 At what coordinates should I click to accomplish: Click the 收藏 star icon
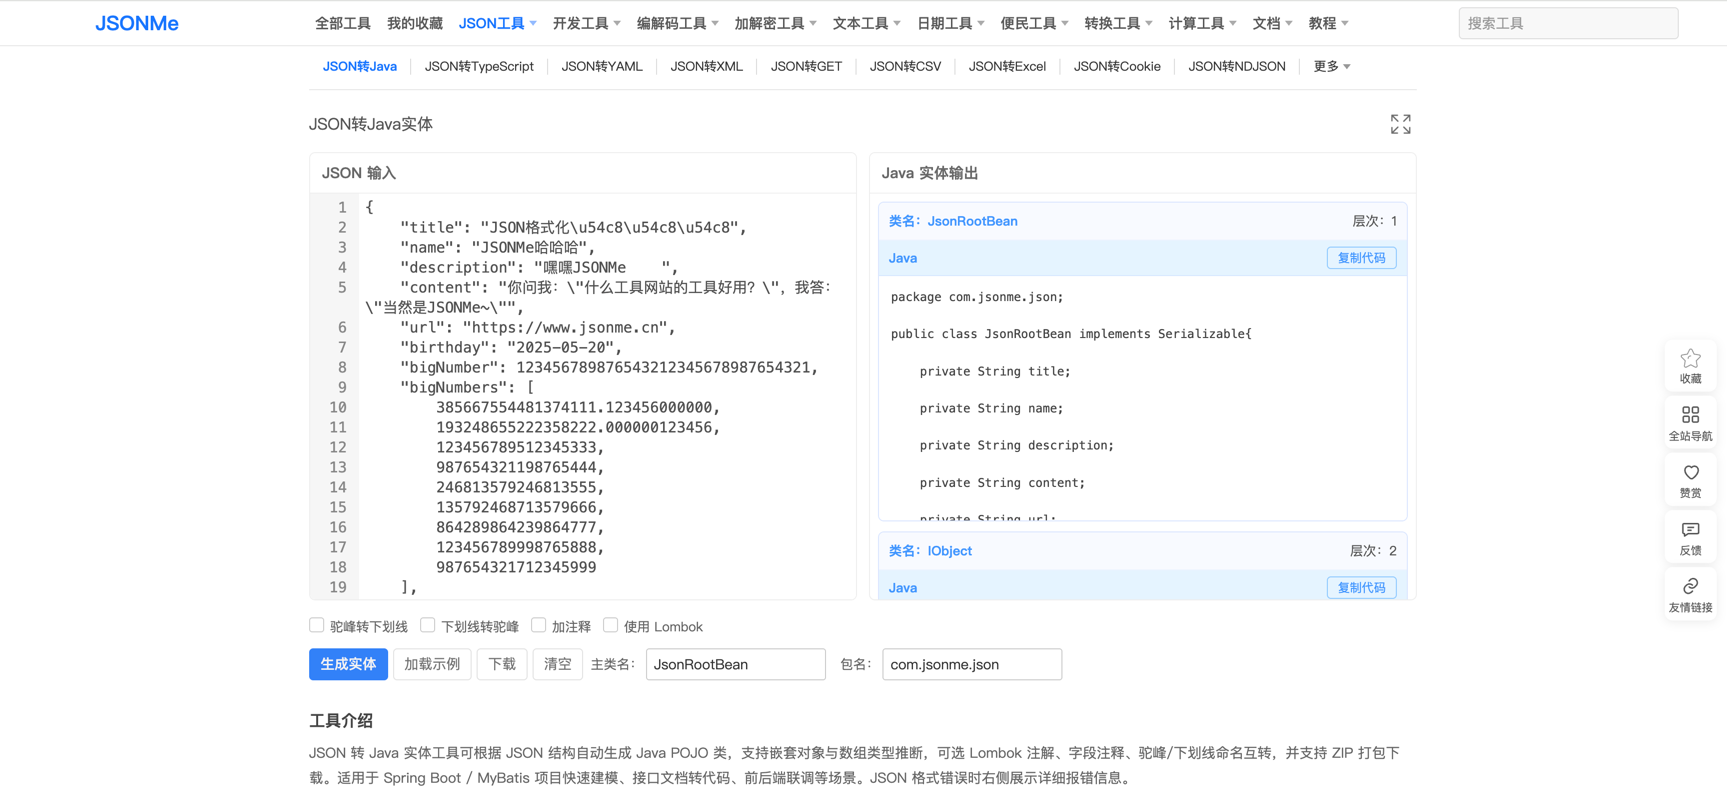tap(1690, 366)
